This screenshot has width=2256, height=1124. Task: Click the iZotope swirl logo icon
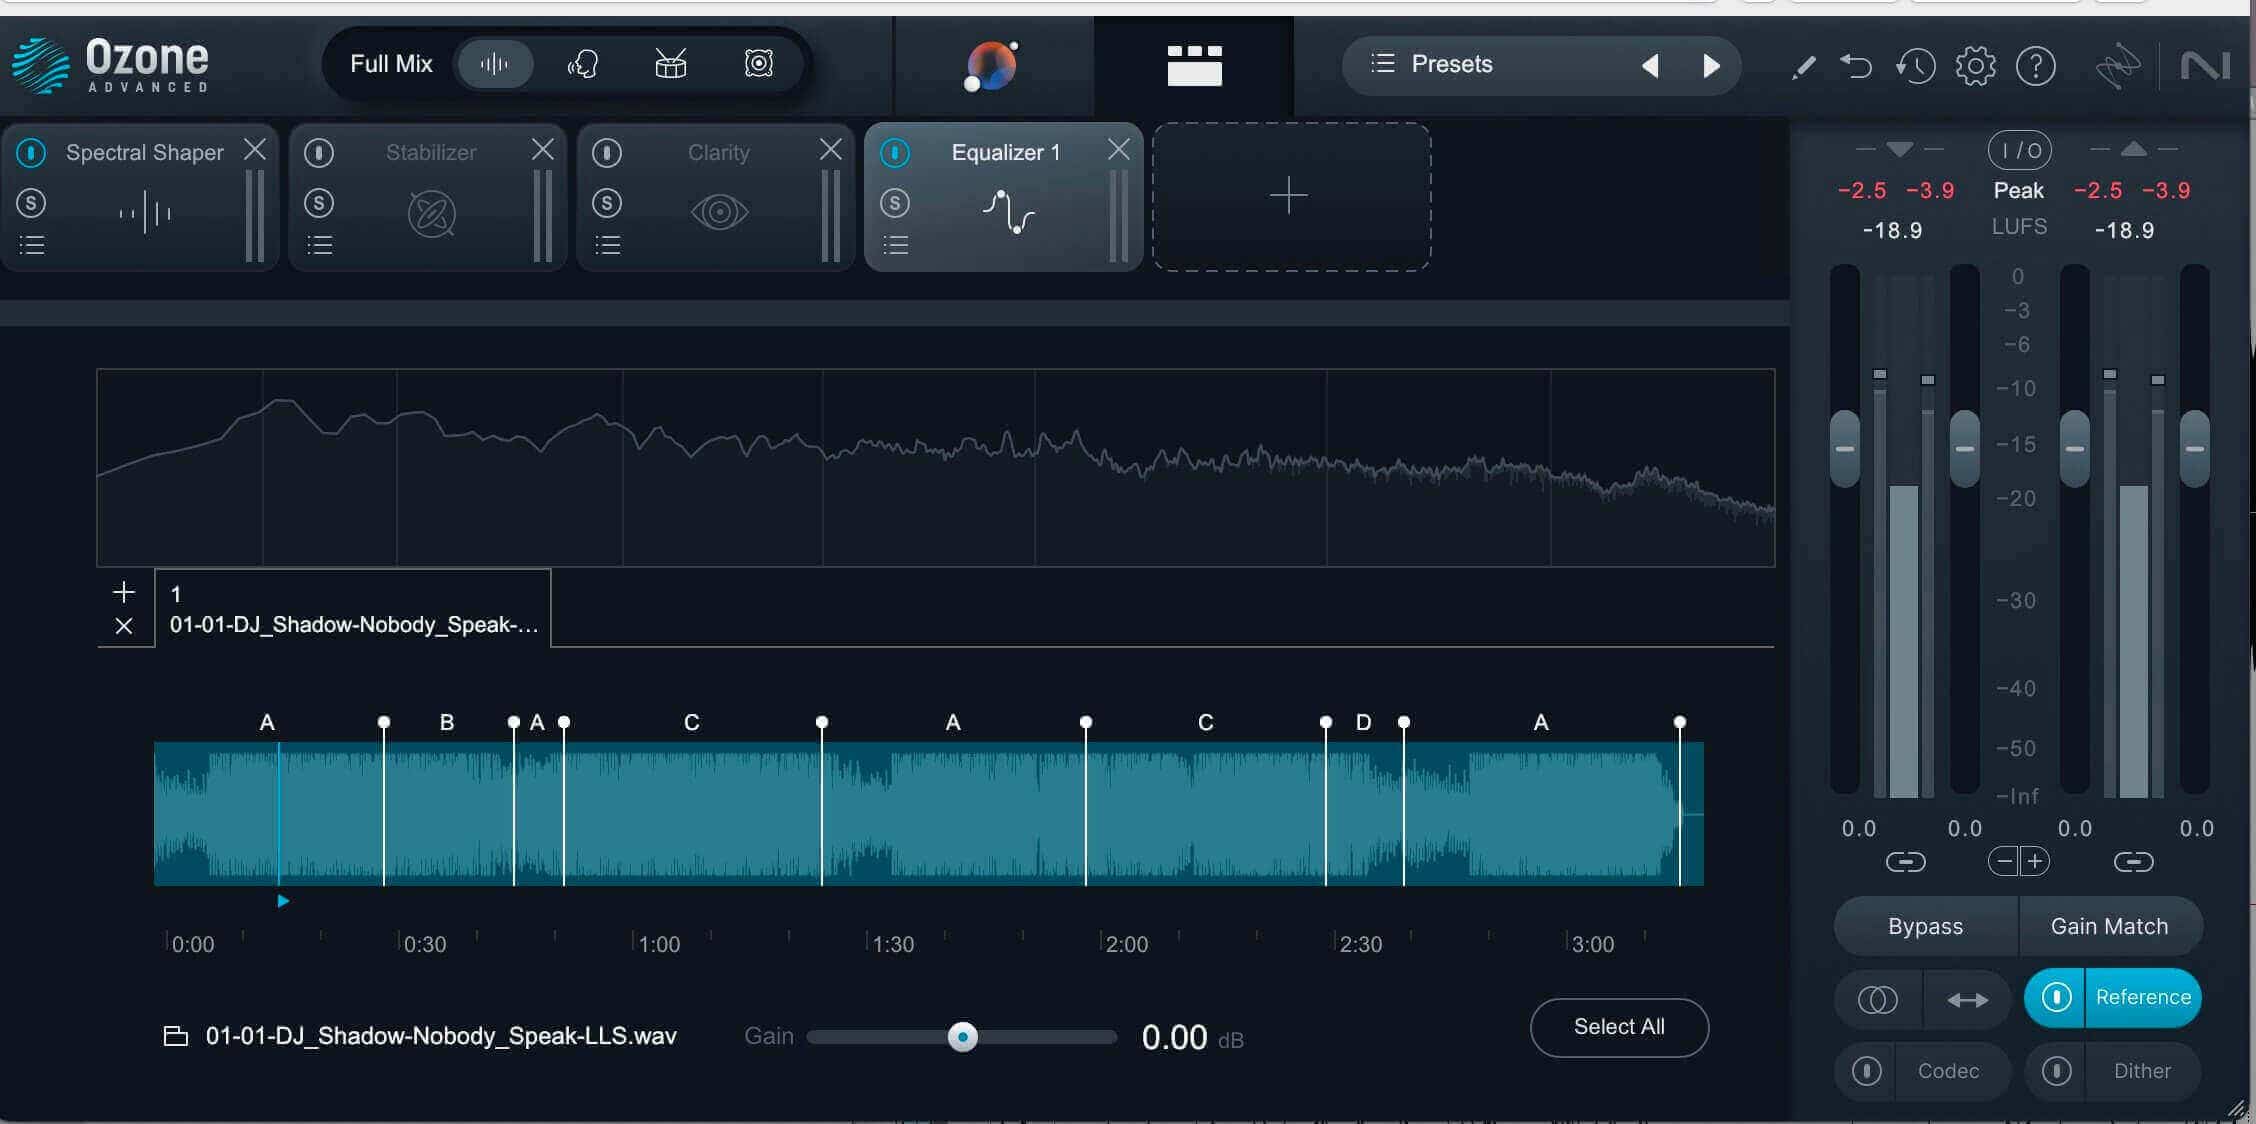pyautogui.click(x=2117, y=67)
